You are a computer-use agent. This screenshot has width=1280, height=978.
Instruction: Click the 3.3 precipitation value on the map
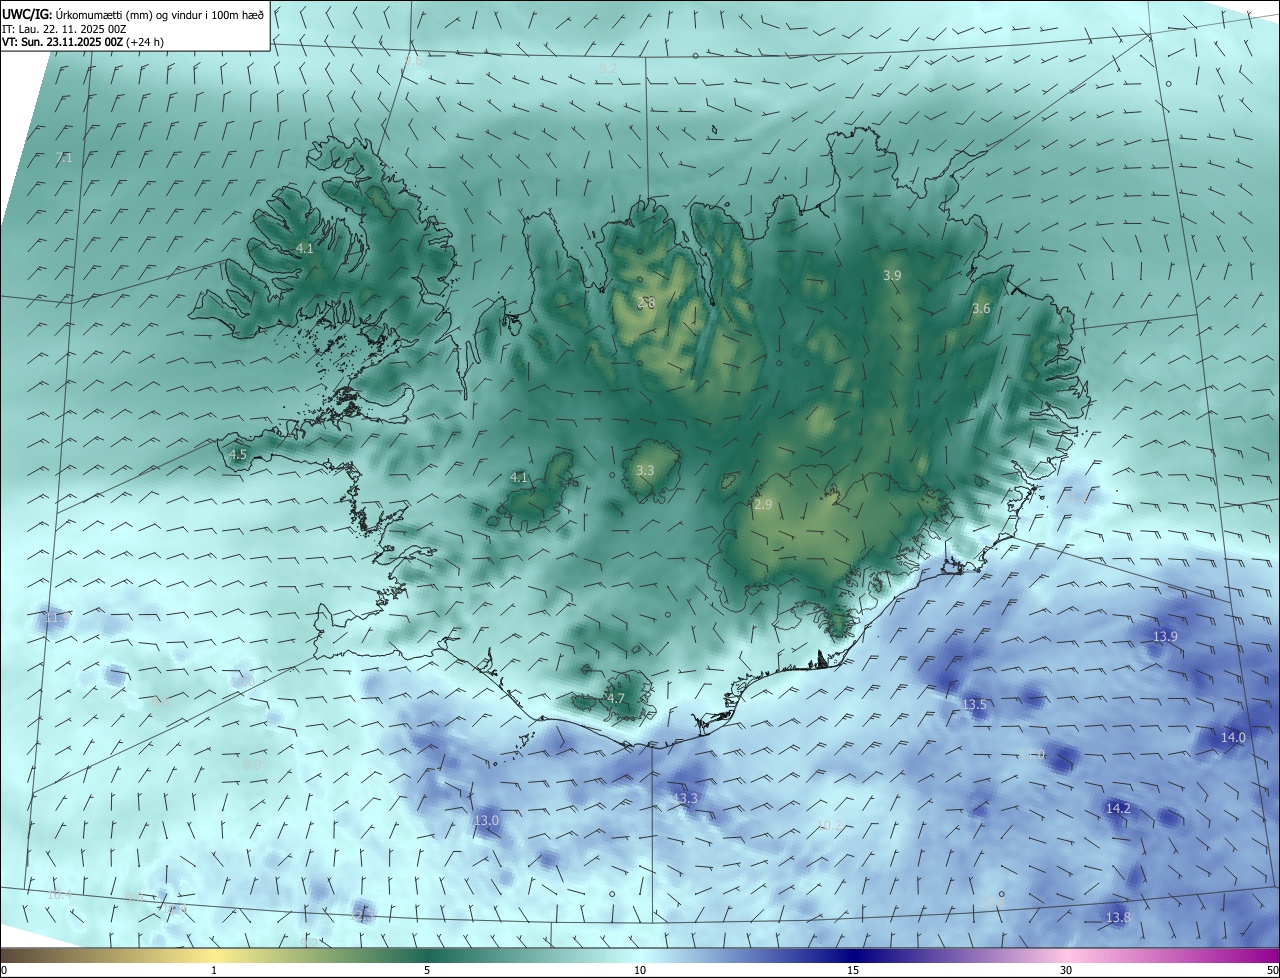click(x=645, y=470)
